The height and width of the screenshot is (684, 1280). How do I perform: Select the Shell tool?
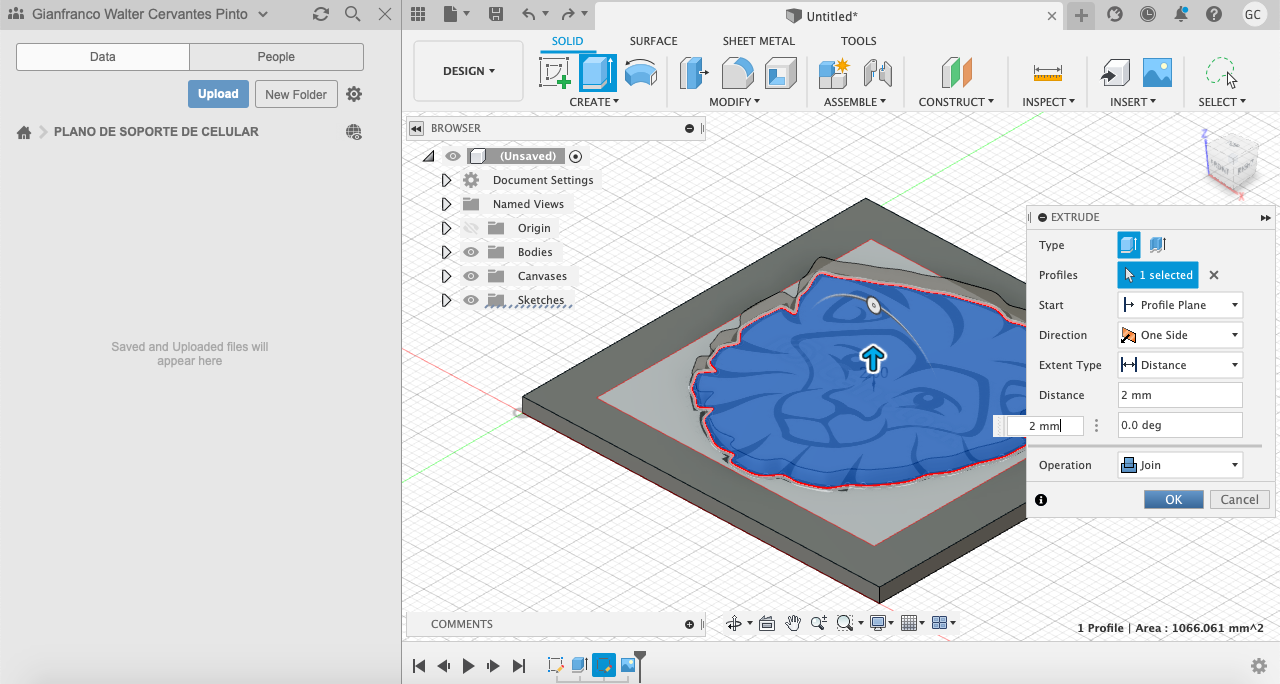point(780,73)
